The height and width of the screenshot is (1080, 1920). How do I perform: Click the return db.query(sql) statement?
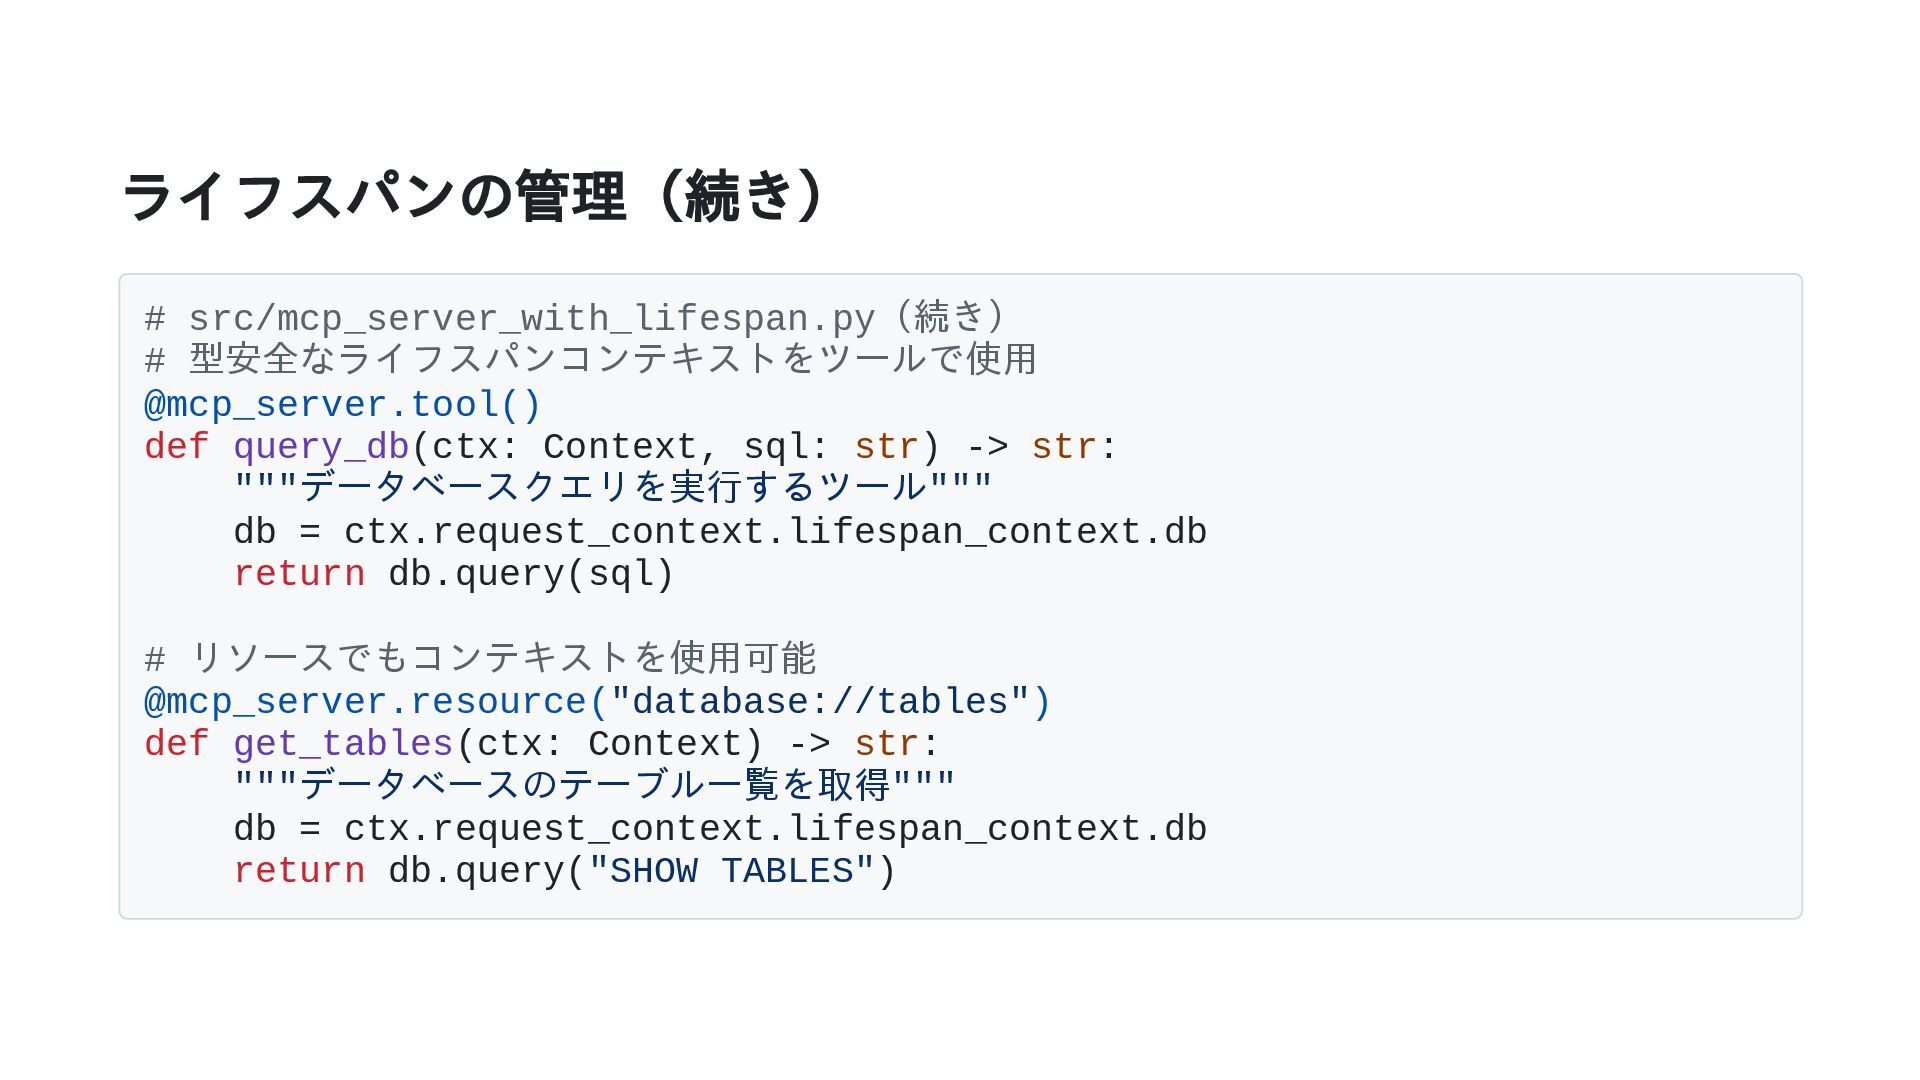tap(454, 574)
